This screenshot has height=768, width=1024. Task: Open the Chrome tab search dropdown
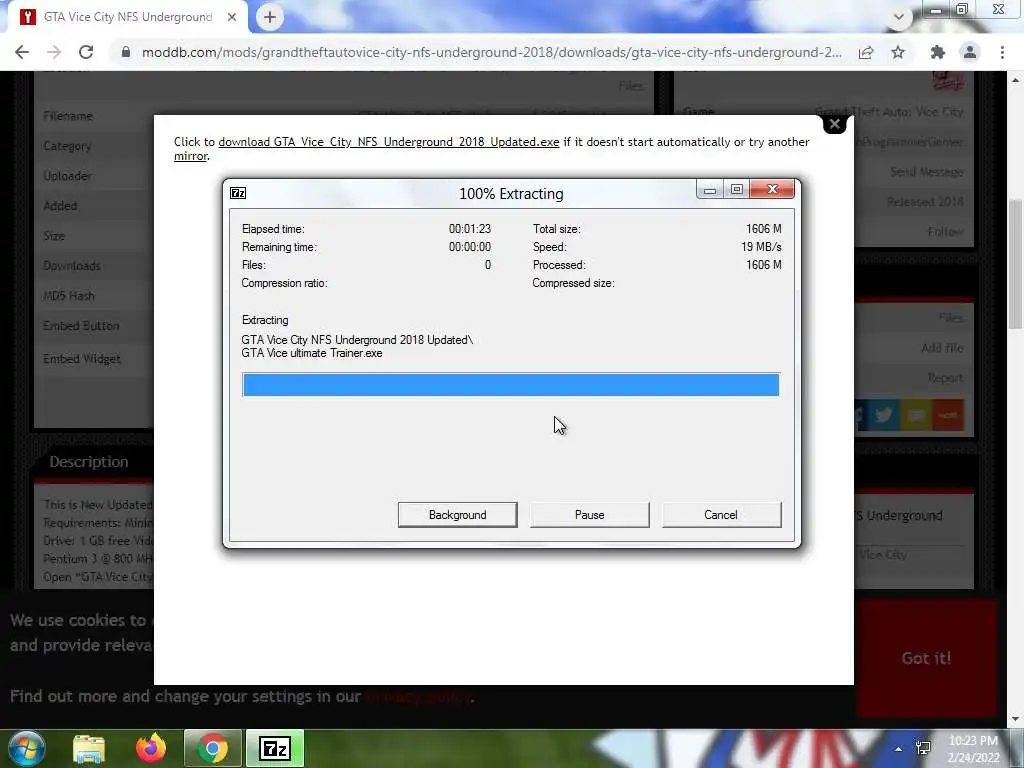click(x=899, y=17)
